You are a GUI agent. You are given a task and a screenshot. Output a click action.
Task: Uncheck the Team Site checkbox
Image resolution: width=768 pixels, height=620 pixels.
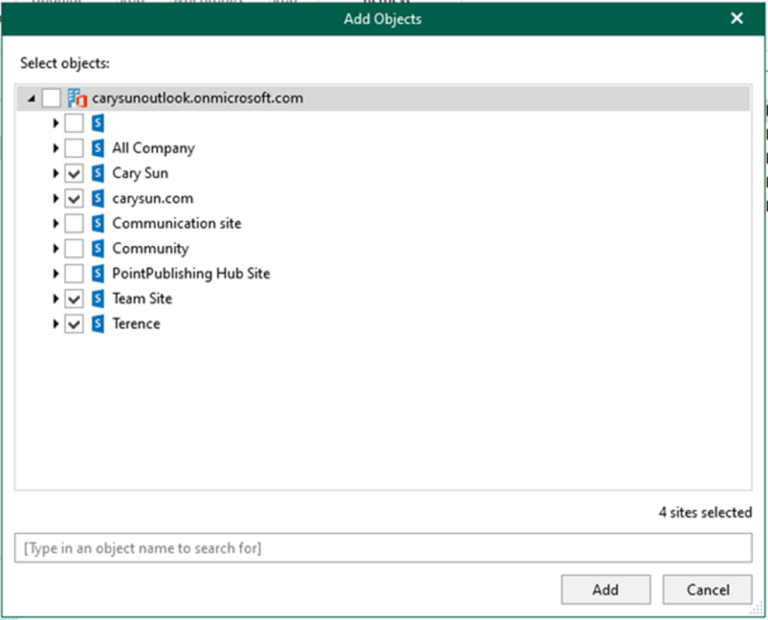tap(74, 299)
